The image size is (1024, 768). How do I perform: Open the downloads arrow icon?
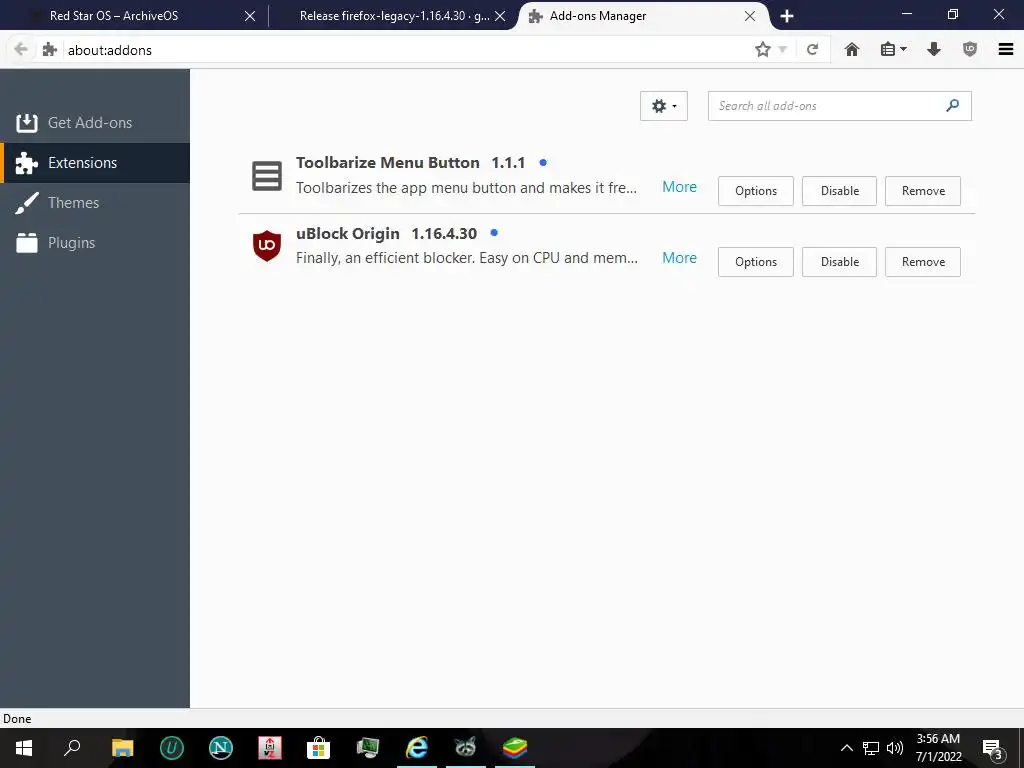tap(934, 50)
